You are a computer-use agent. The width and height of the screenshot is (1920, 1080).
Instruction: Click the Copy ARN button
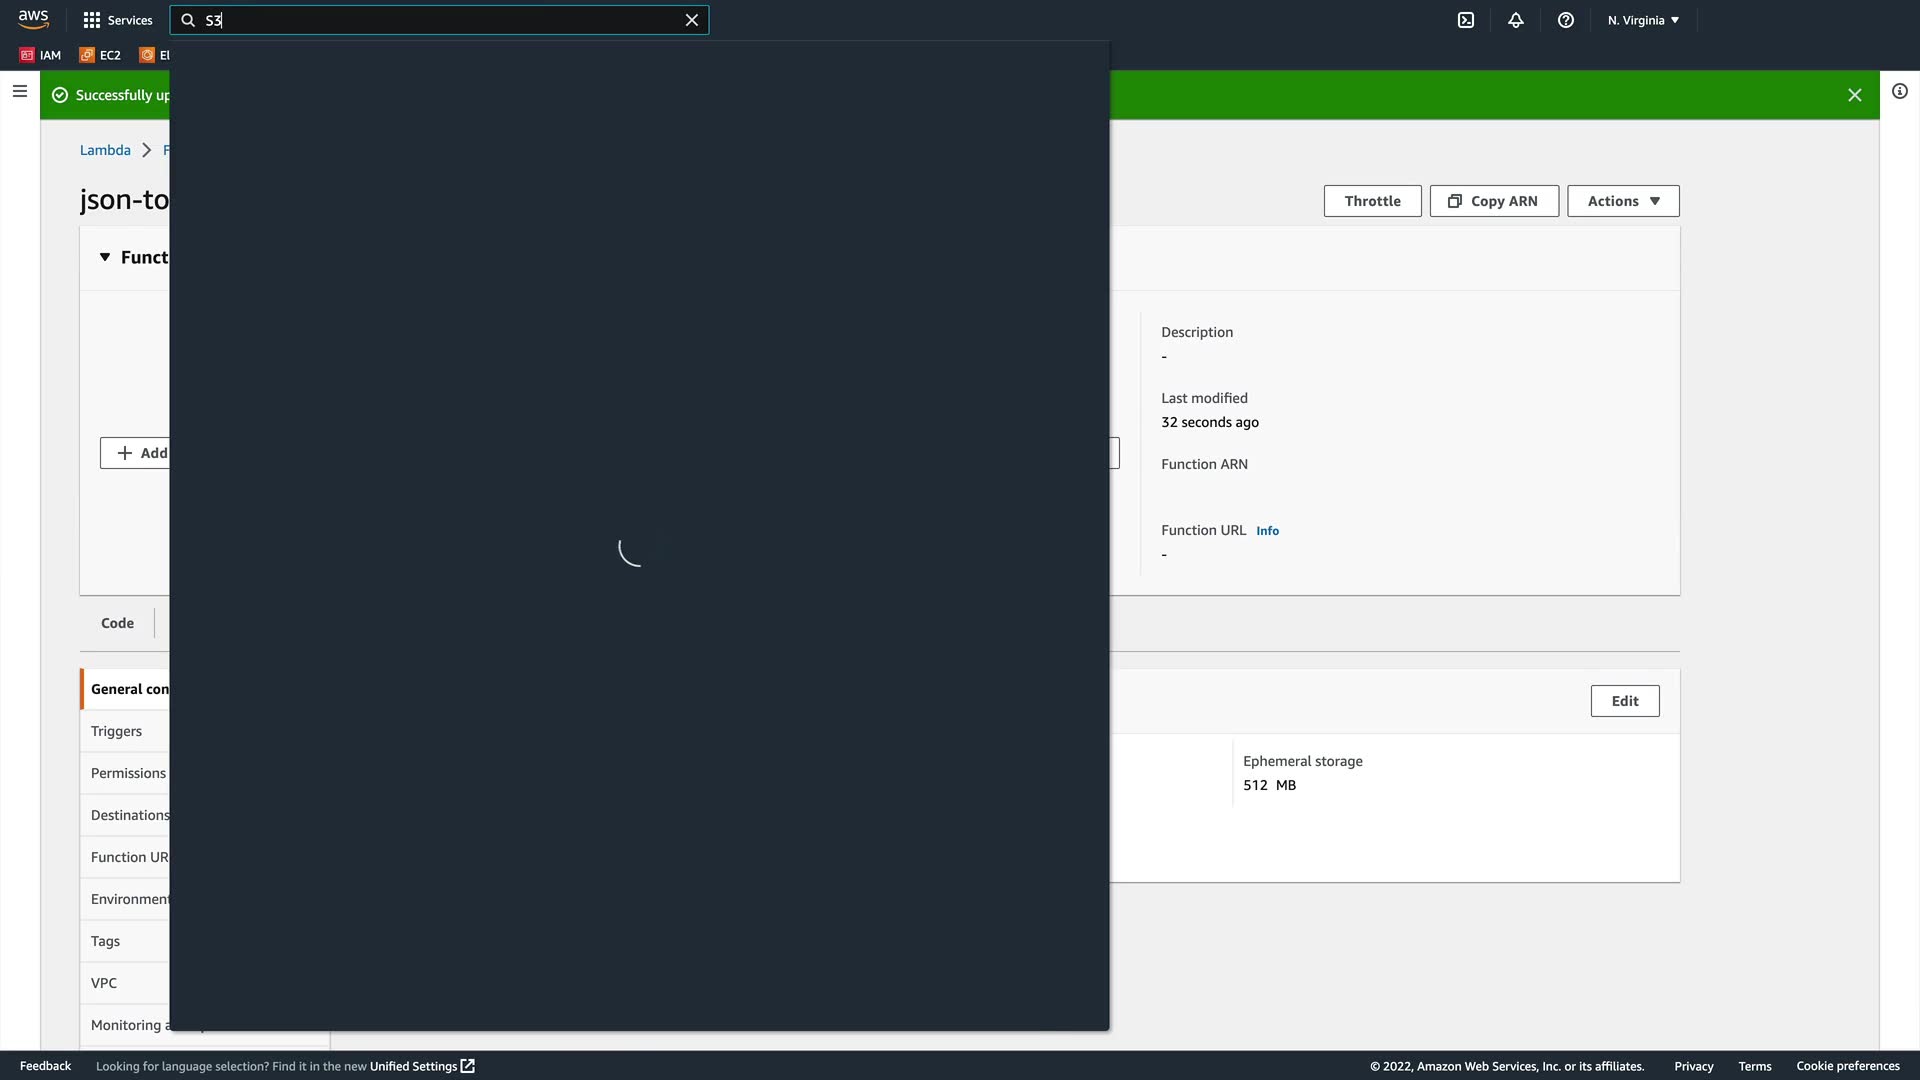(1493, 201)
